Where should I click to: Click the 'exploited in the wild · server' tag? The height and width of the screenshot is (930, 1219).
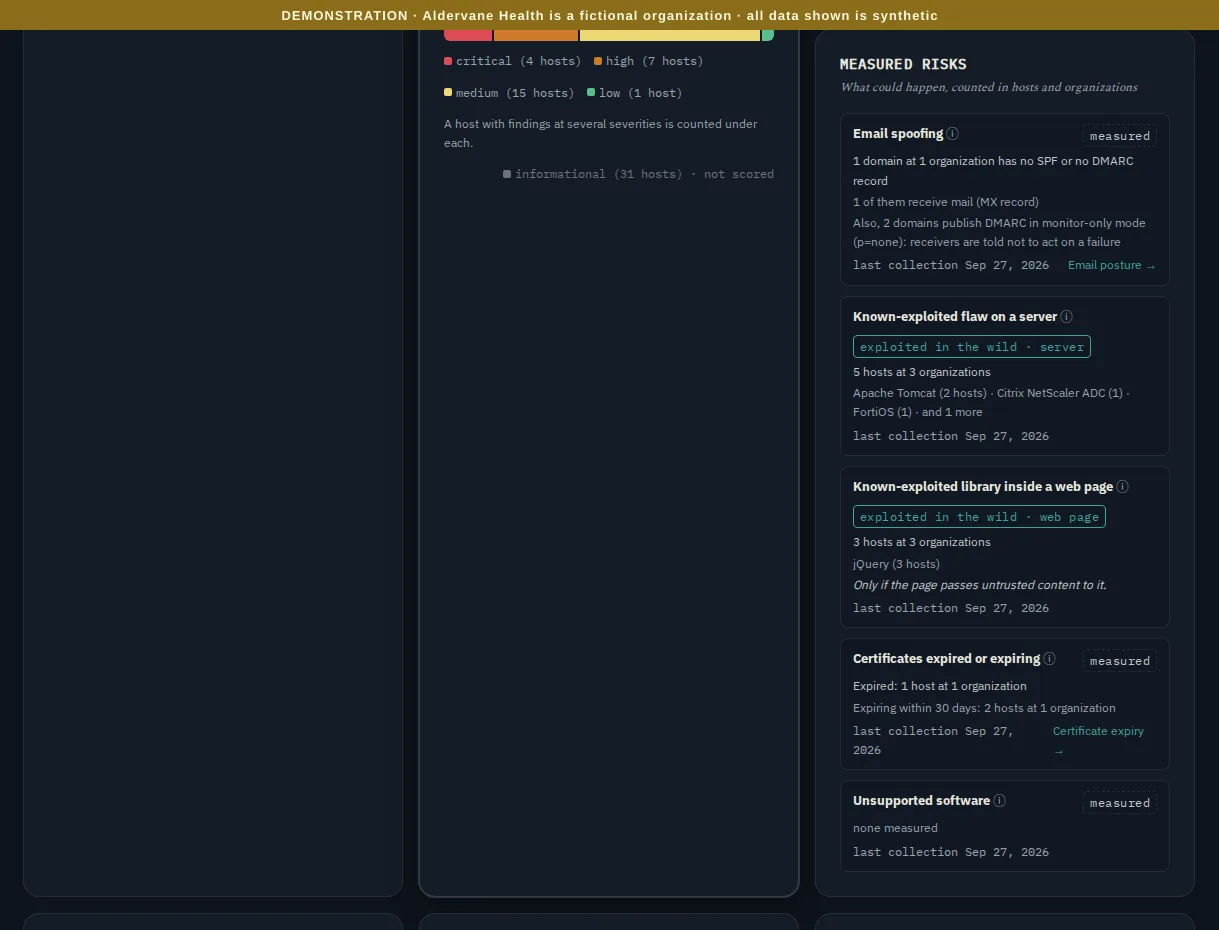coord(972,347)
